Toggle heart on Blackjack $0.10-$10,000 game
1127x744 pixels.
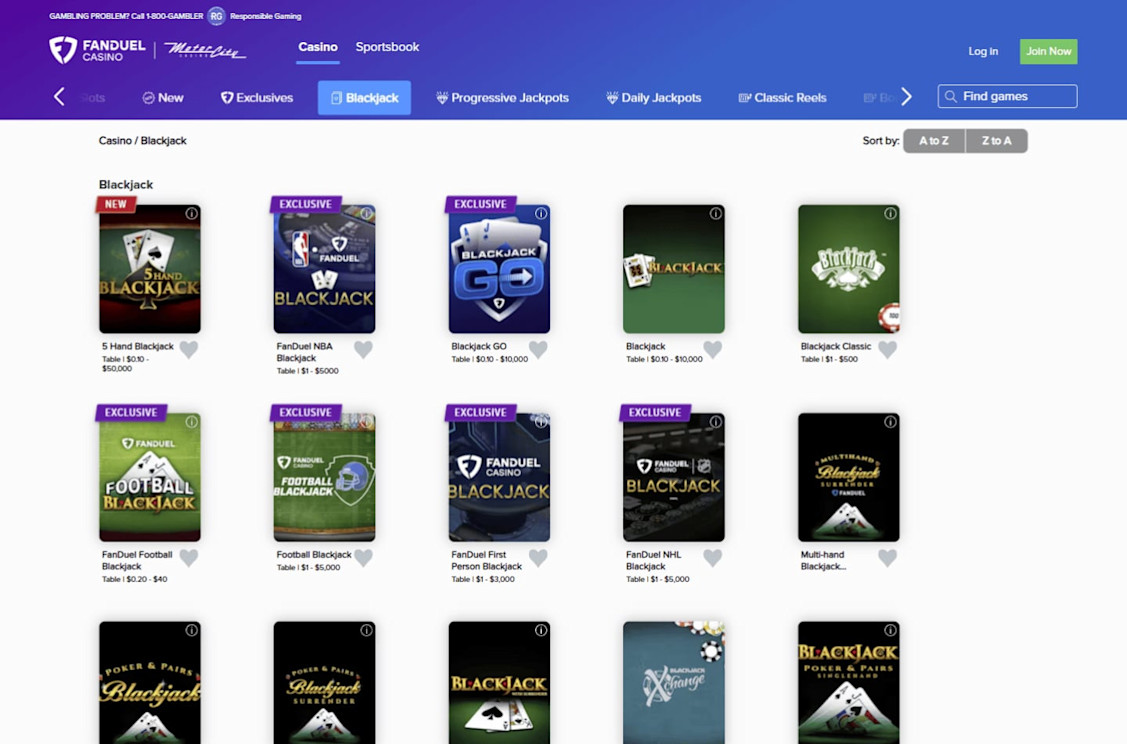click(712, 349)
